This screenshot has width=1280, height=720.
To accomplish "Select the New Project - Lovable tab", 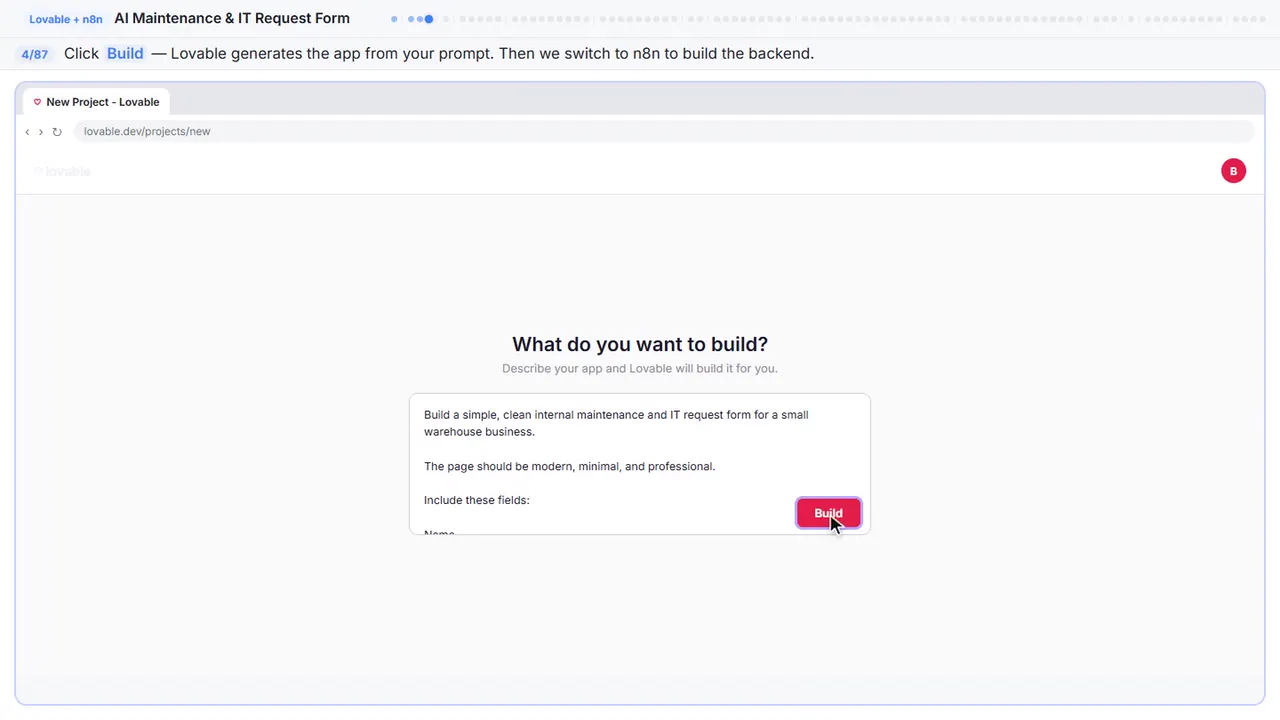I will [x=97, y=102].
